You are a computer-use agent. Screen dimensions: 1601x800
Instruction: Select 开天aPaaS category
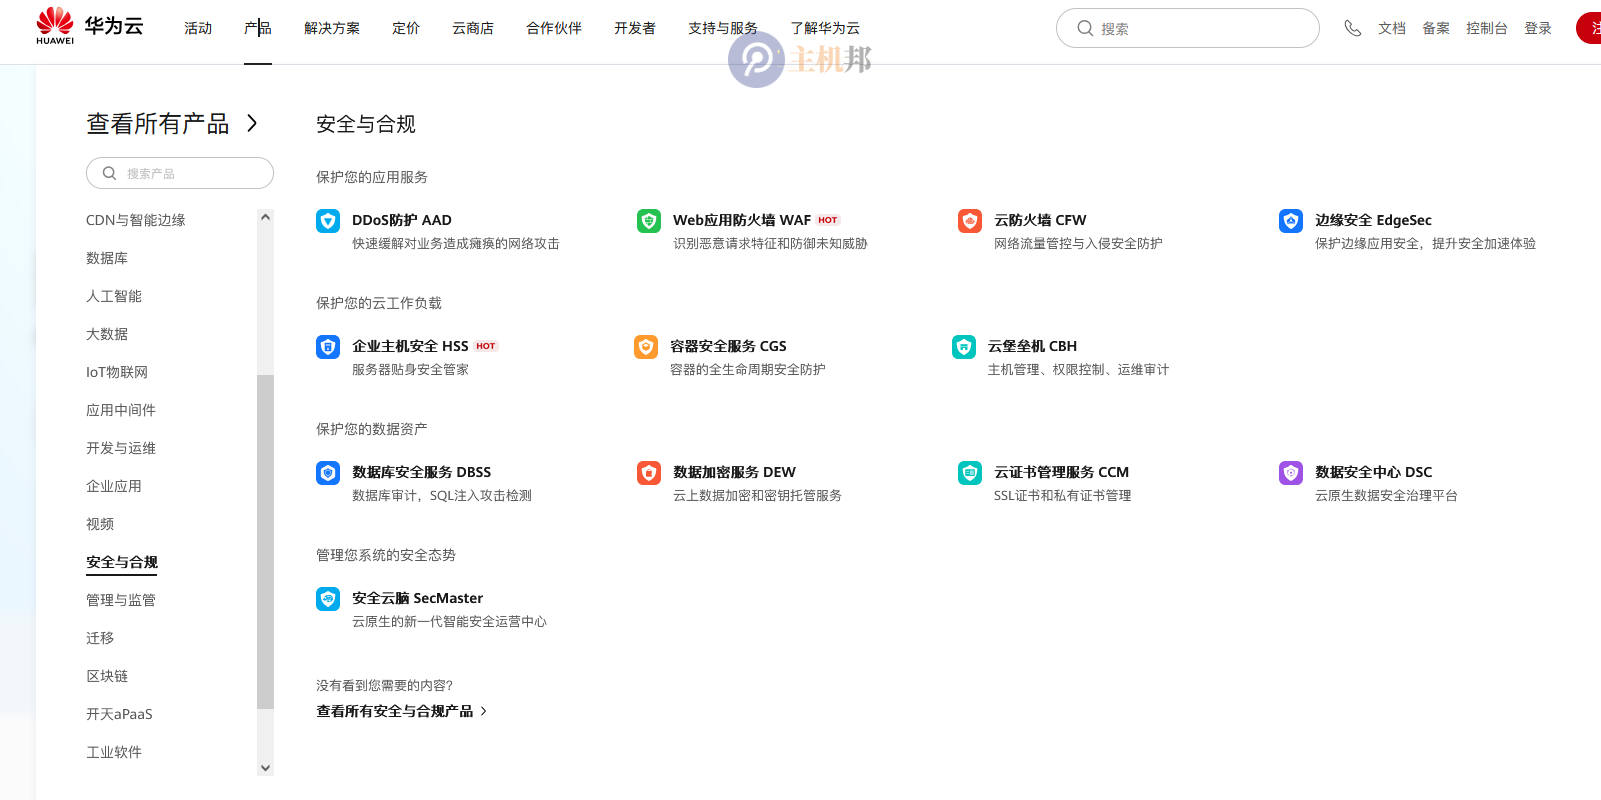[119, 714]
